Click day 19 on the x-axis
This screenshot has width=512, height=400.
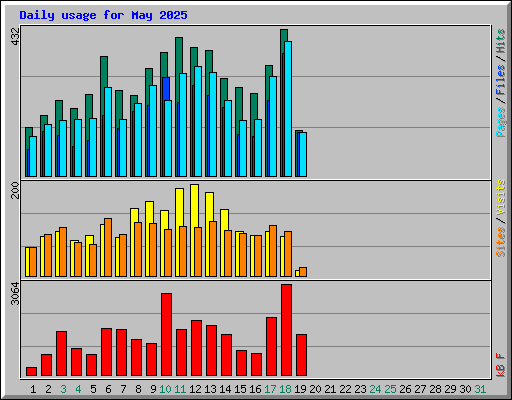tap(300, 389)
